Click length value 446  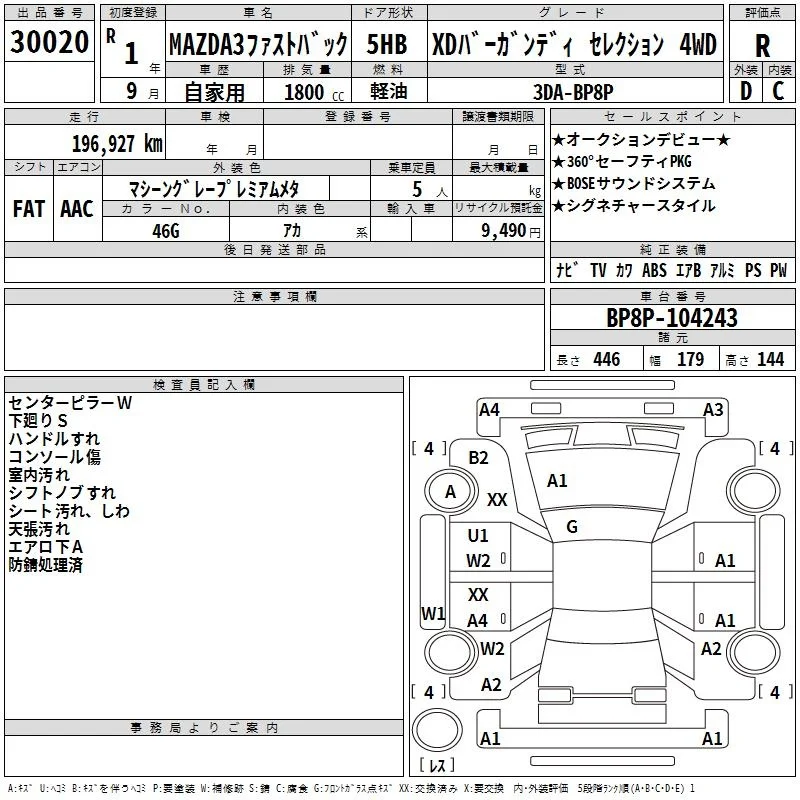(x=607, y=359)
